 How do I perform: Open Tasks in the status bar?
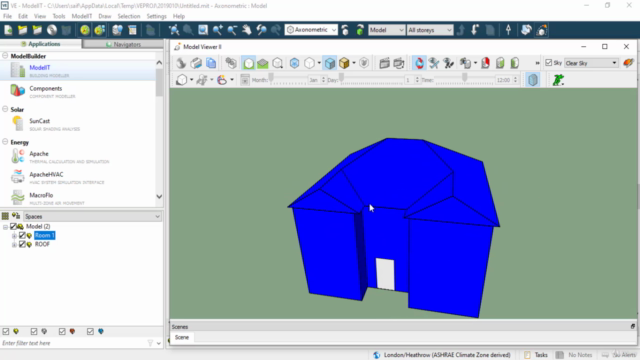[x=536, y=355]
